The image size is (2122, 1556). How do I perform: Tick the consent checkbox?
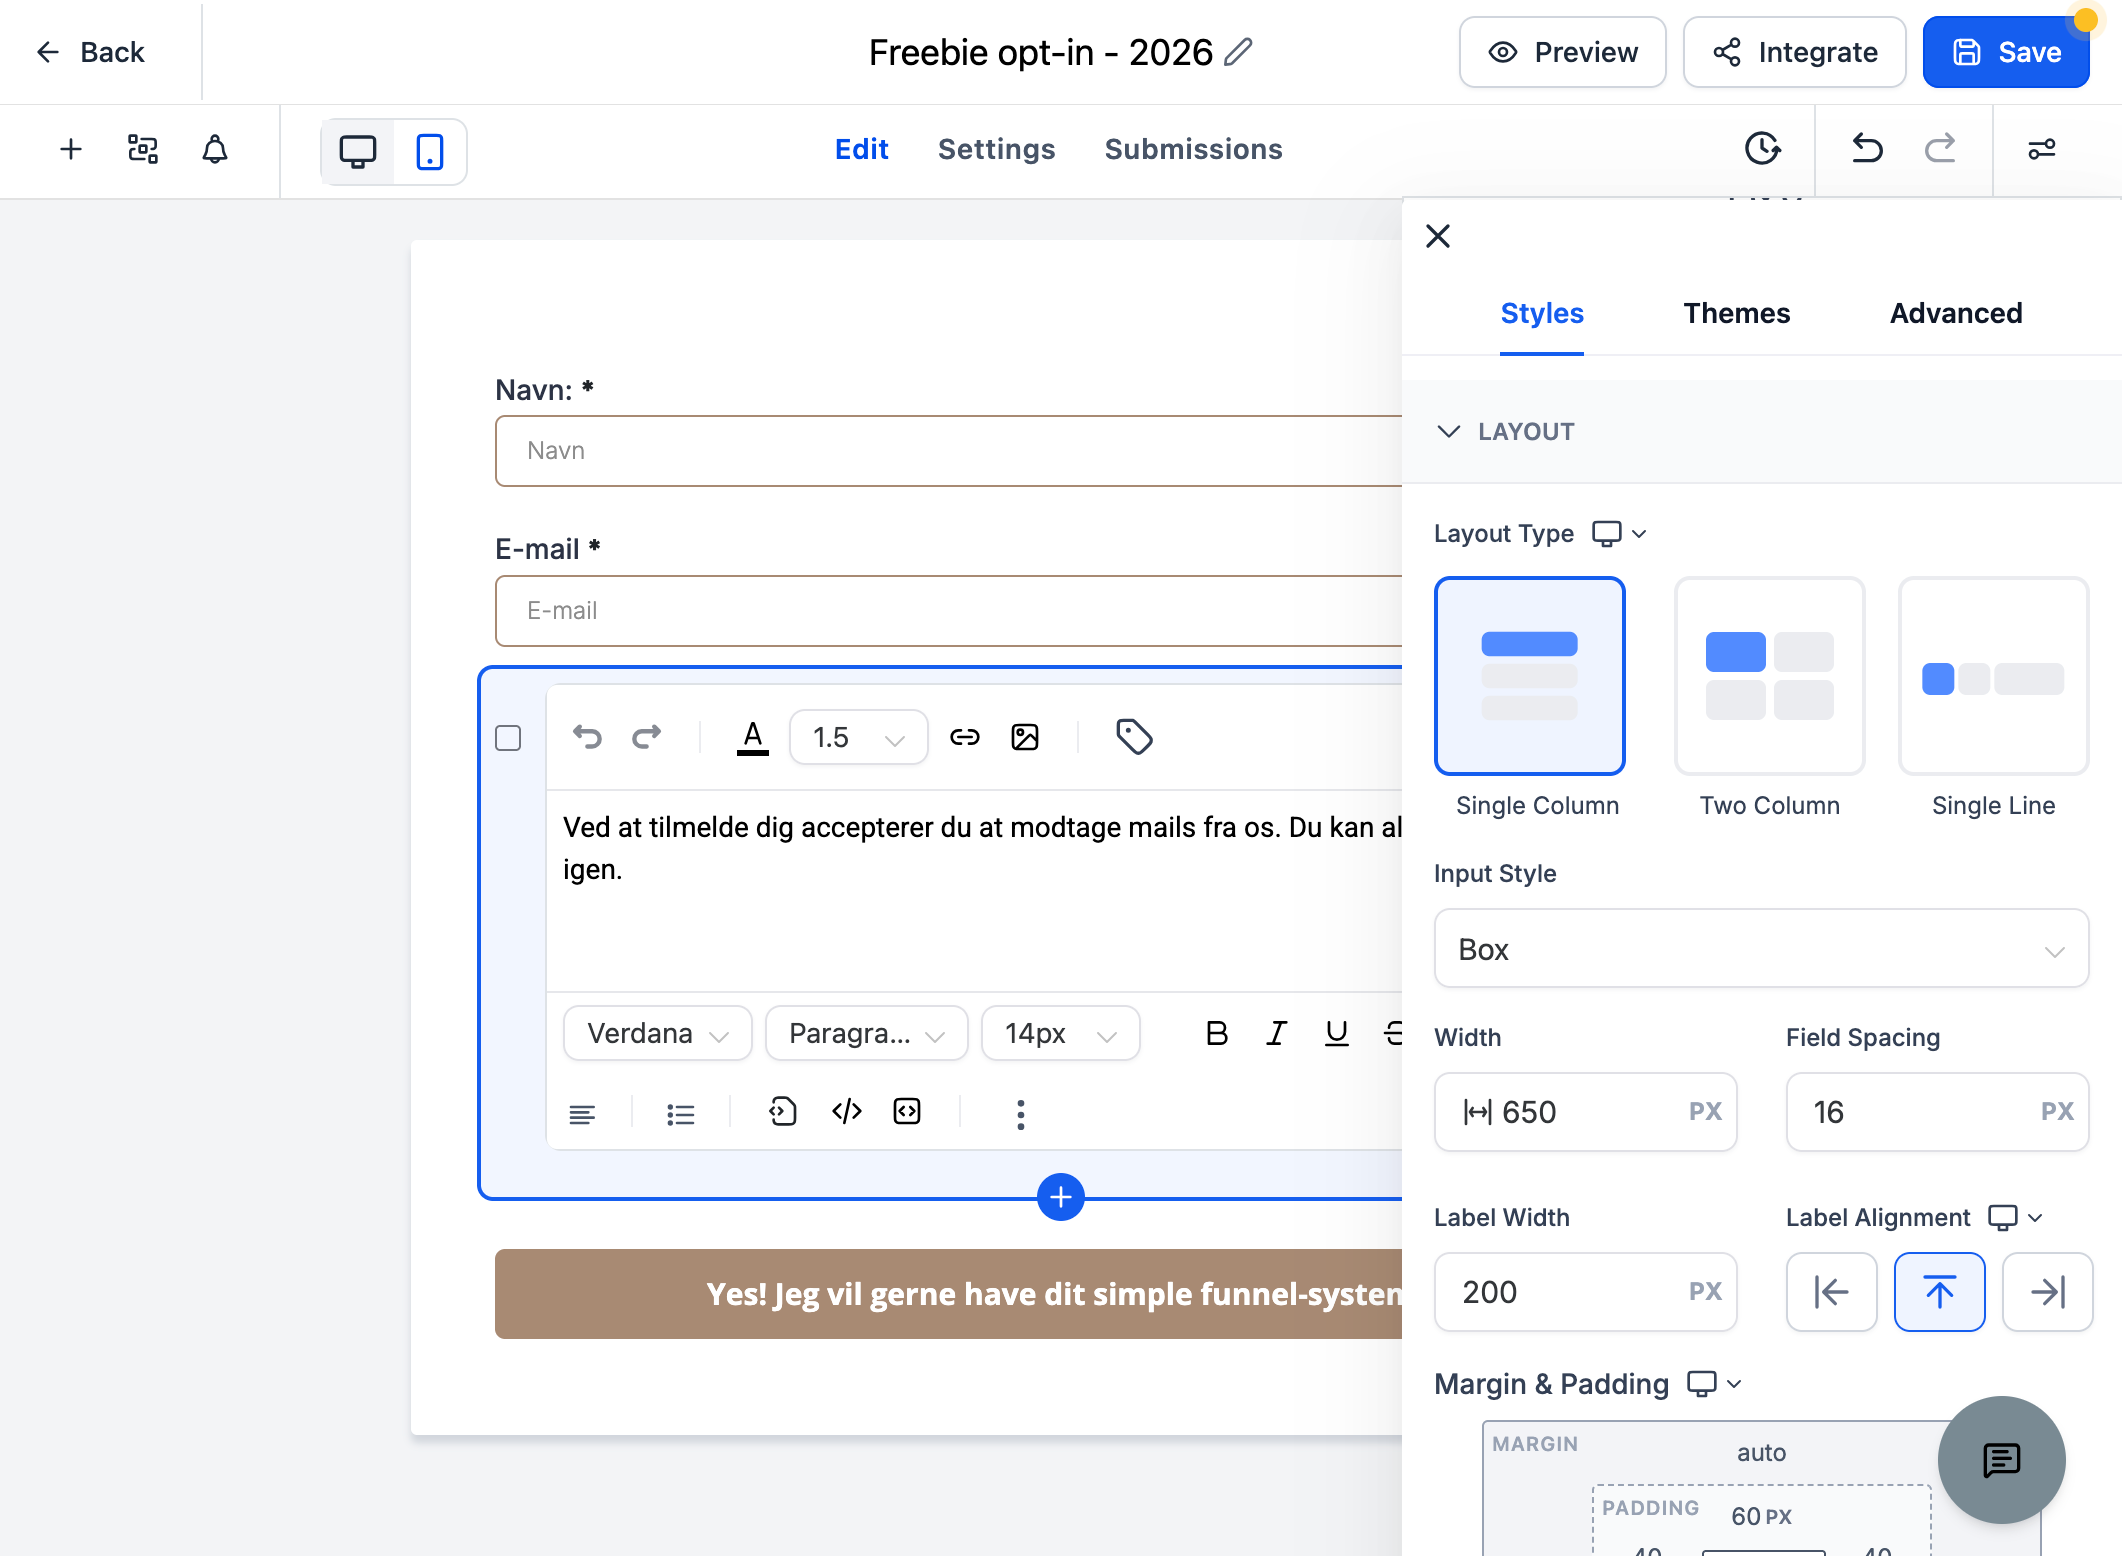click(x=508, y=738)
